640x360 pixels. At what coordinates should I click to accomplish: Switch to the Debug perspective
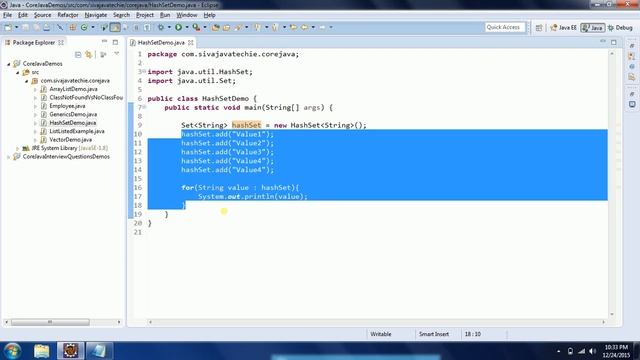(x=620, y=28)
